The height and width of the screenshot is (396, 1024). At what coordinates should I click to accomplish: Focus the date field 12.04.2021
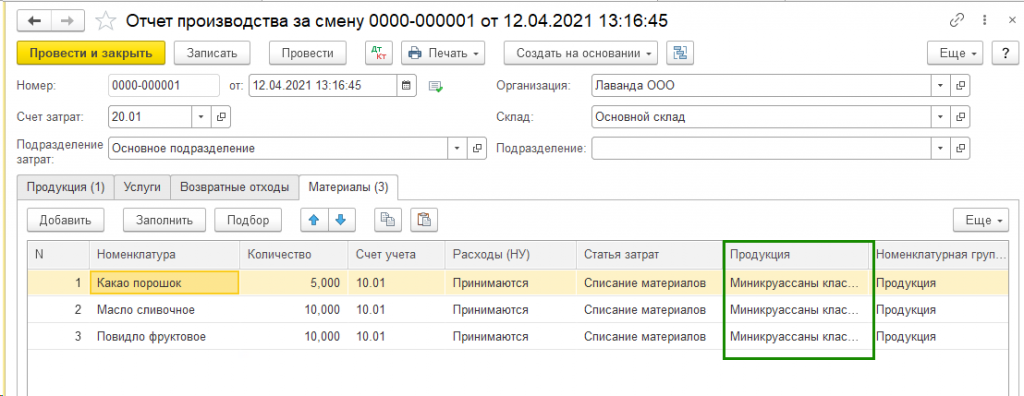pyautogui.click(x=323, y=85)
